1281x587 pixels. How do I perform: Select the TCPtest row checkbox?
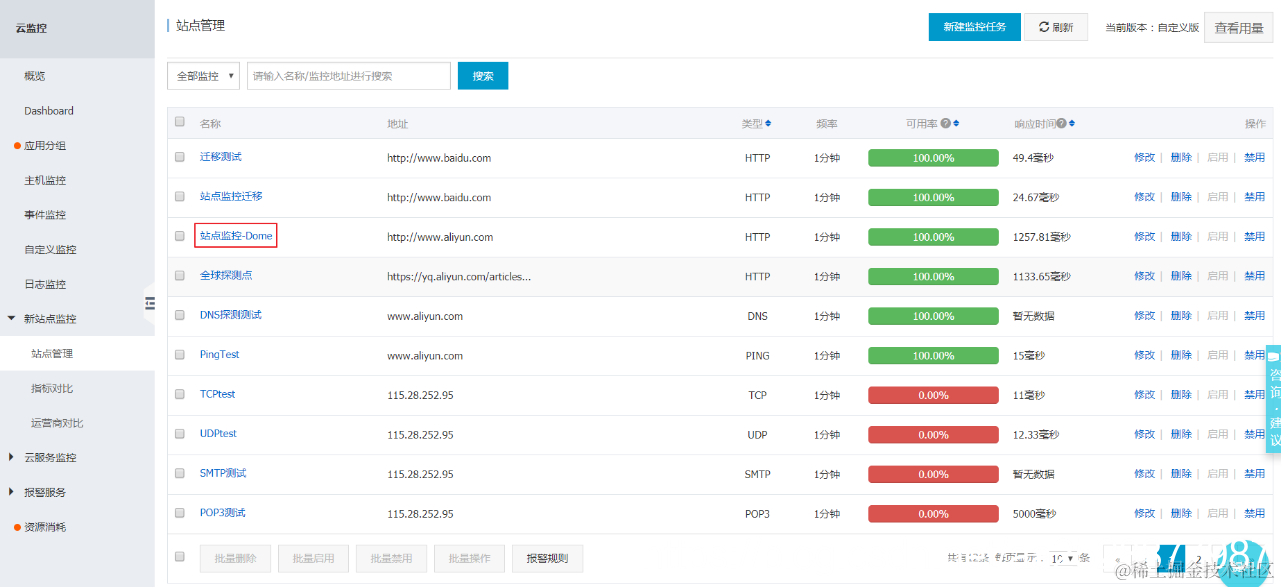[x=180, y=394]
